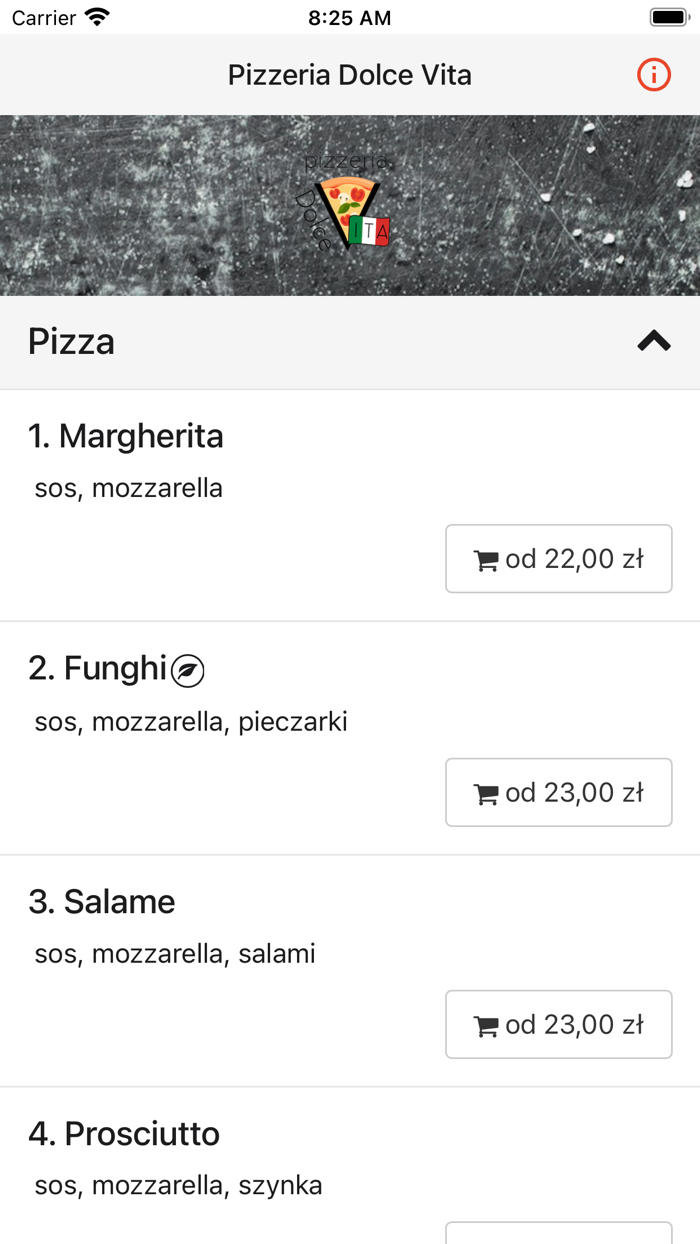This screenshot has width=700, height=1244.
Task: Tap the Pizzeria Dolce Vita title
Action: (x=349, y=75)
